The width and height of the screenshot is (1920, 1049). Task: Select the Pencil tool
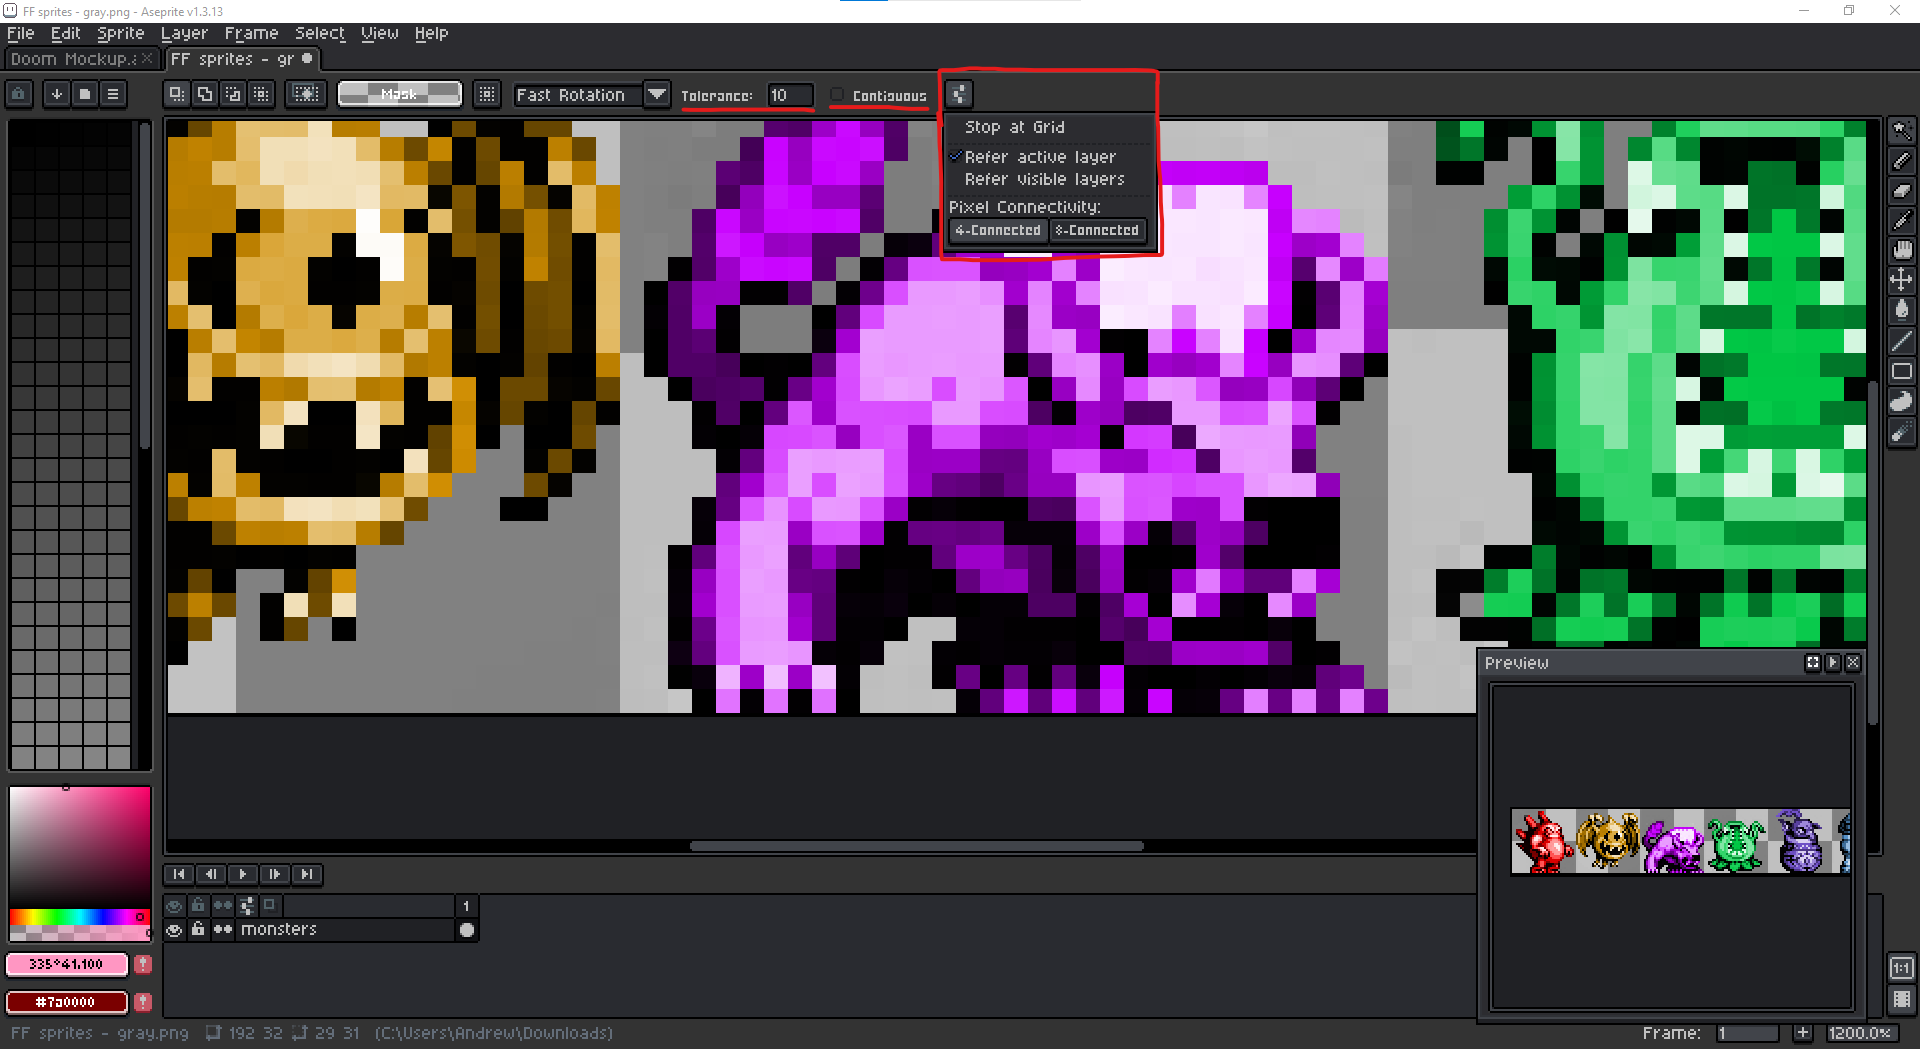point(1902,160)
